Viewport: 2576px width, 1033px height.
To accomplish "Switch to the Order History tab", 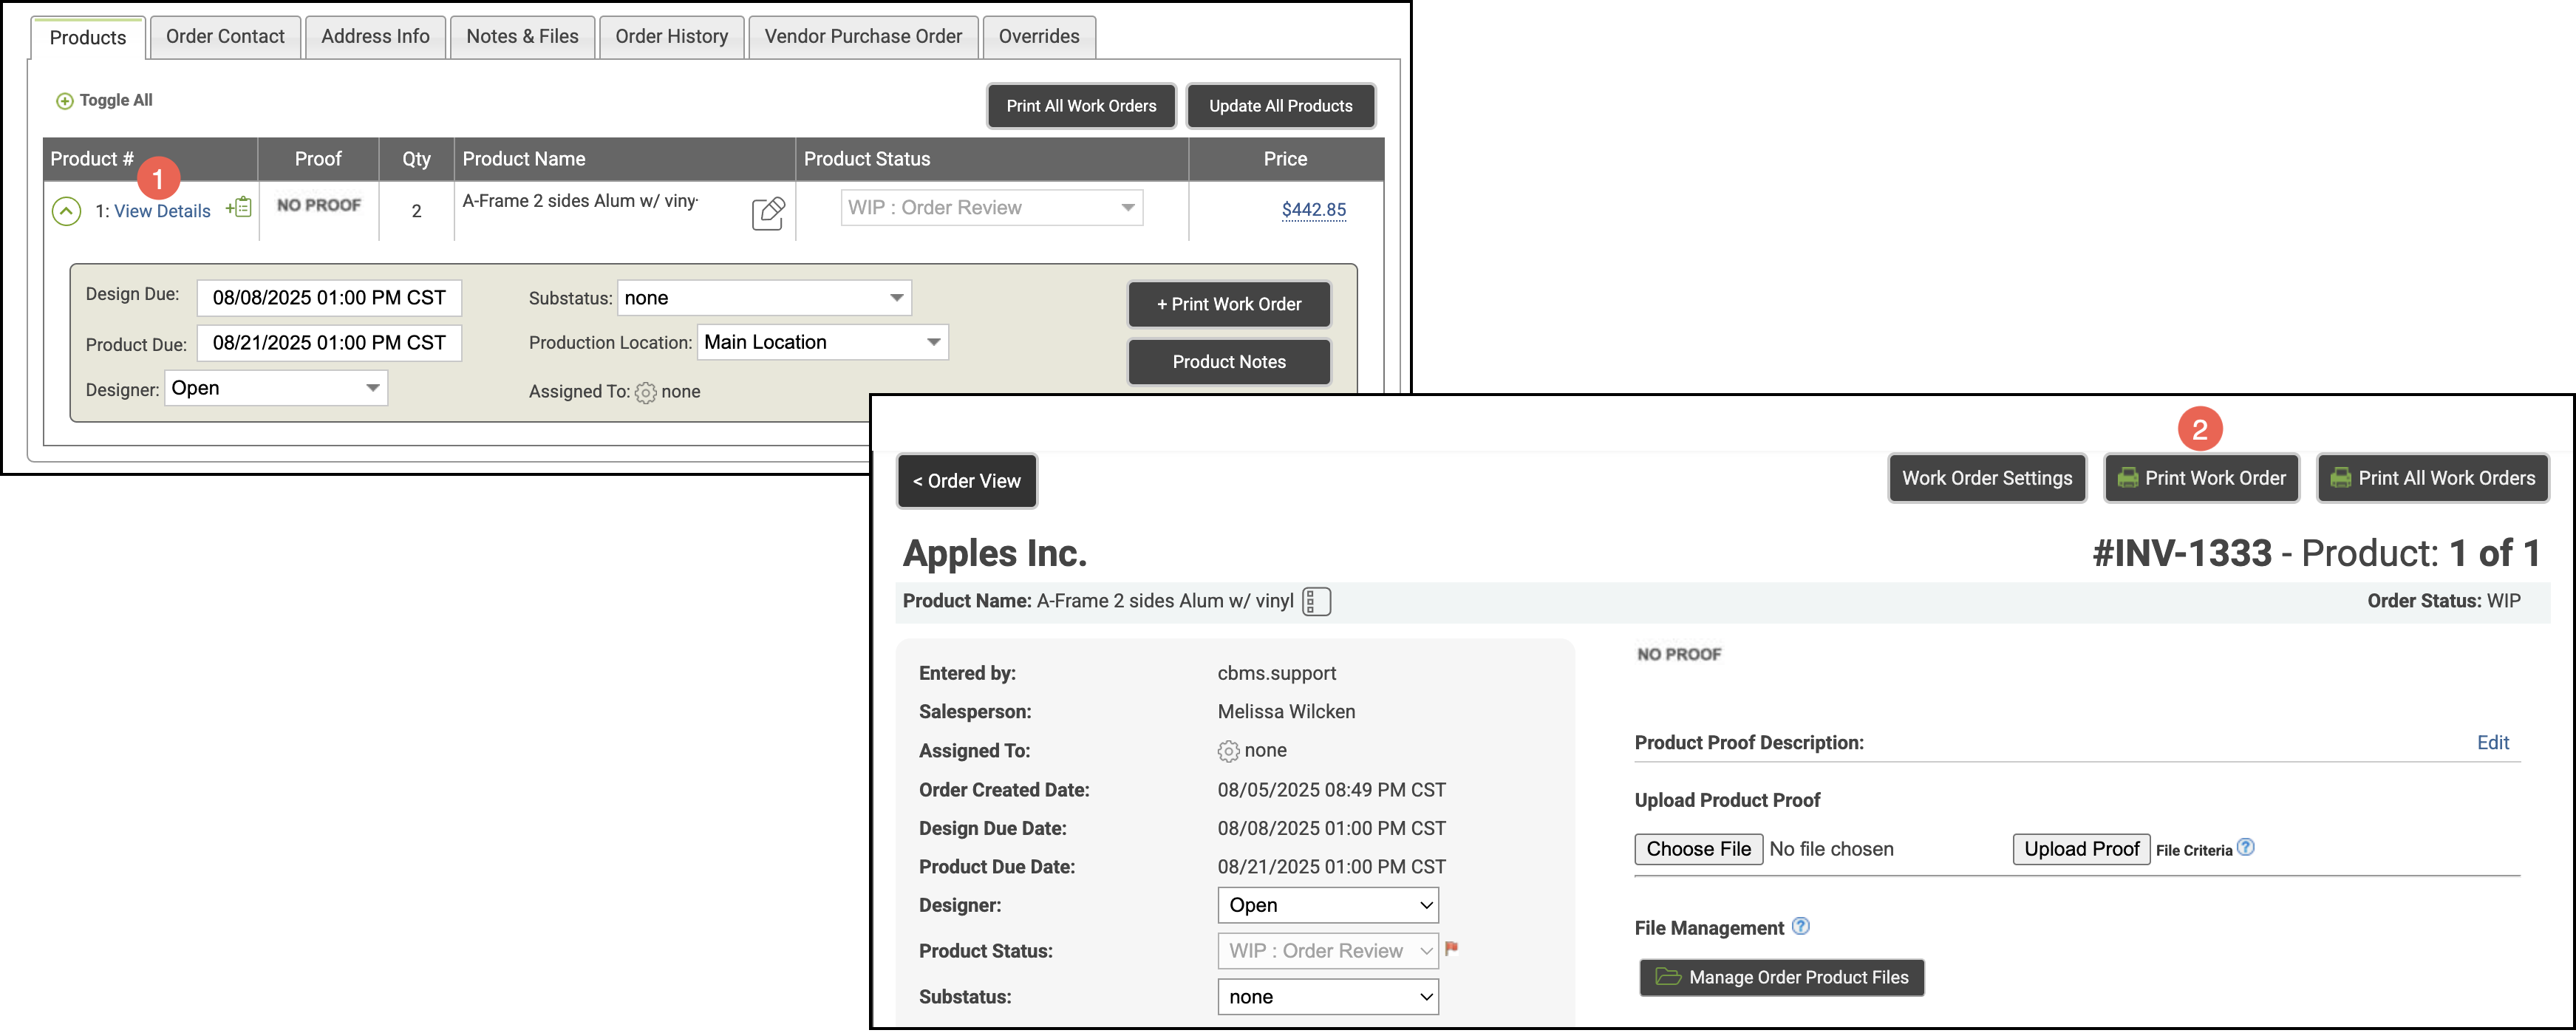I will click(671, 37).
